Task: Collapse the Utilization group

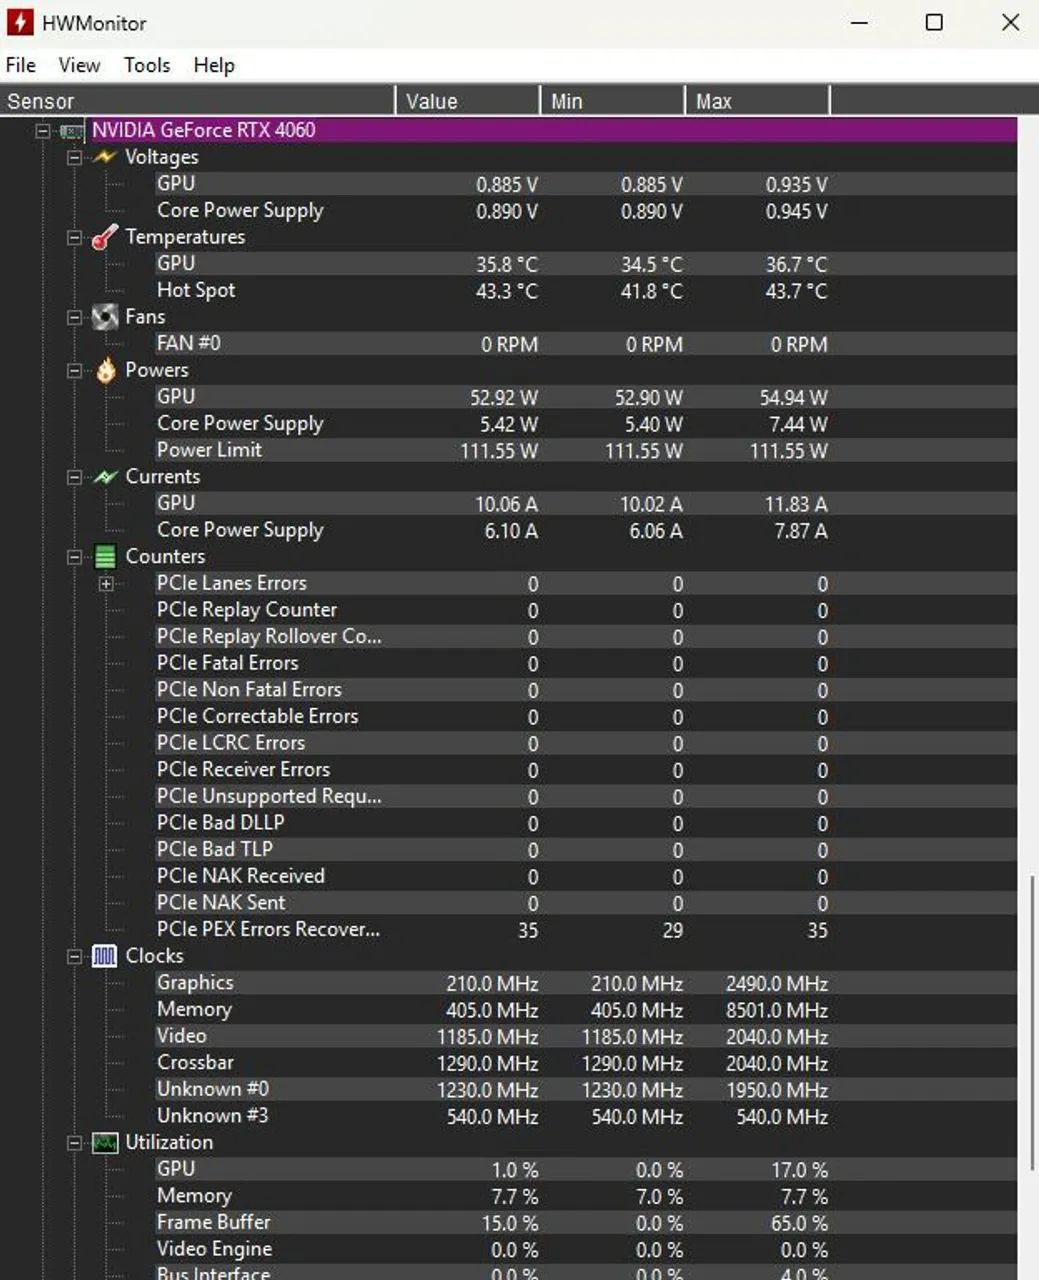Action: click(74, 1143)
